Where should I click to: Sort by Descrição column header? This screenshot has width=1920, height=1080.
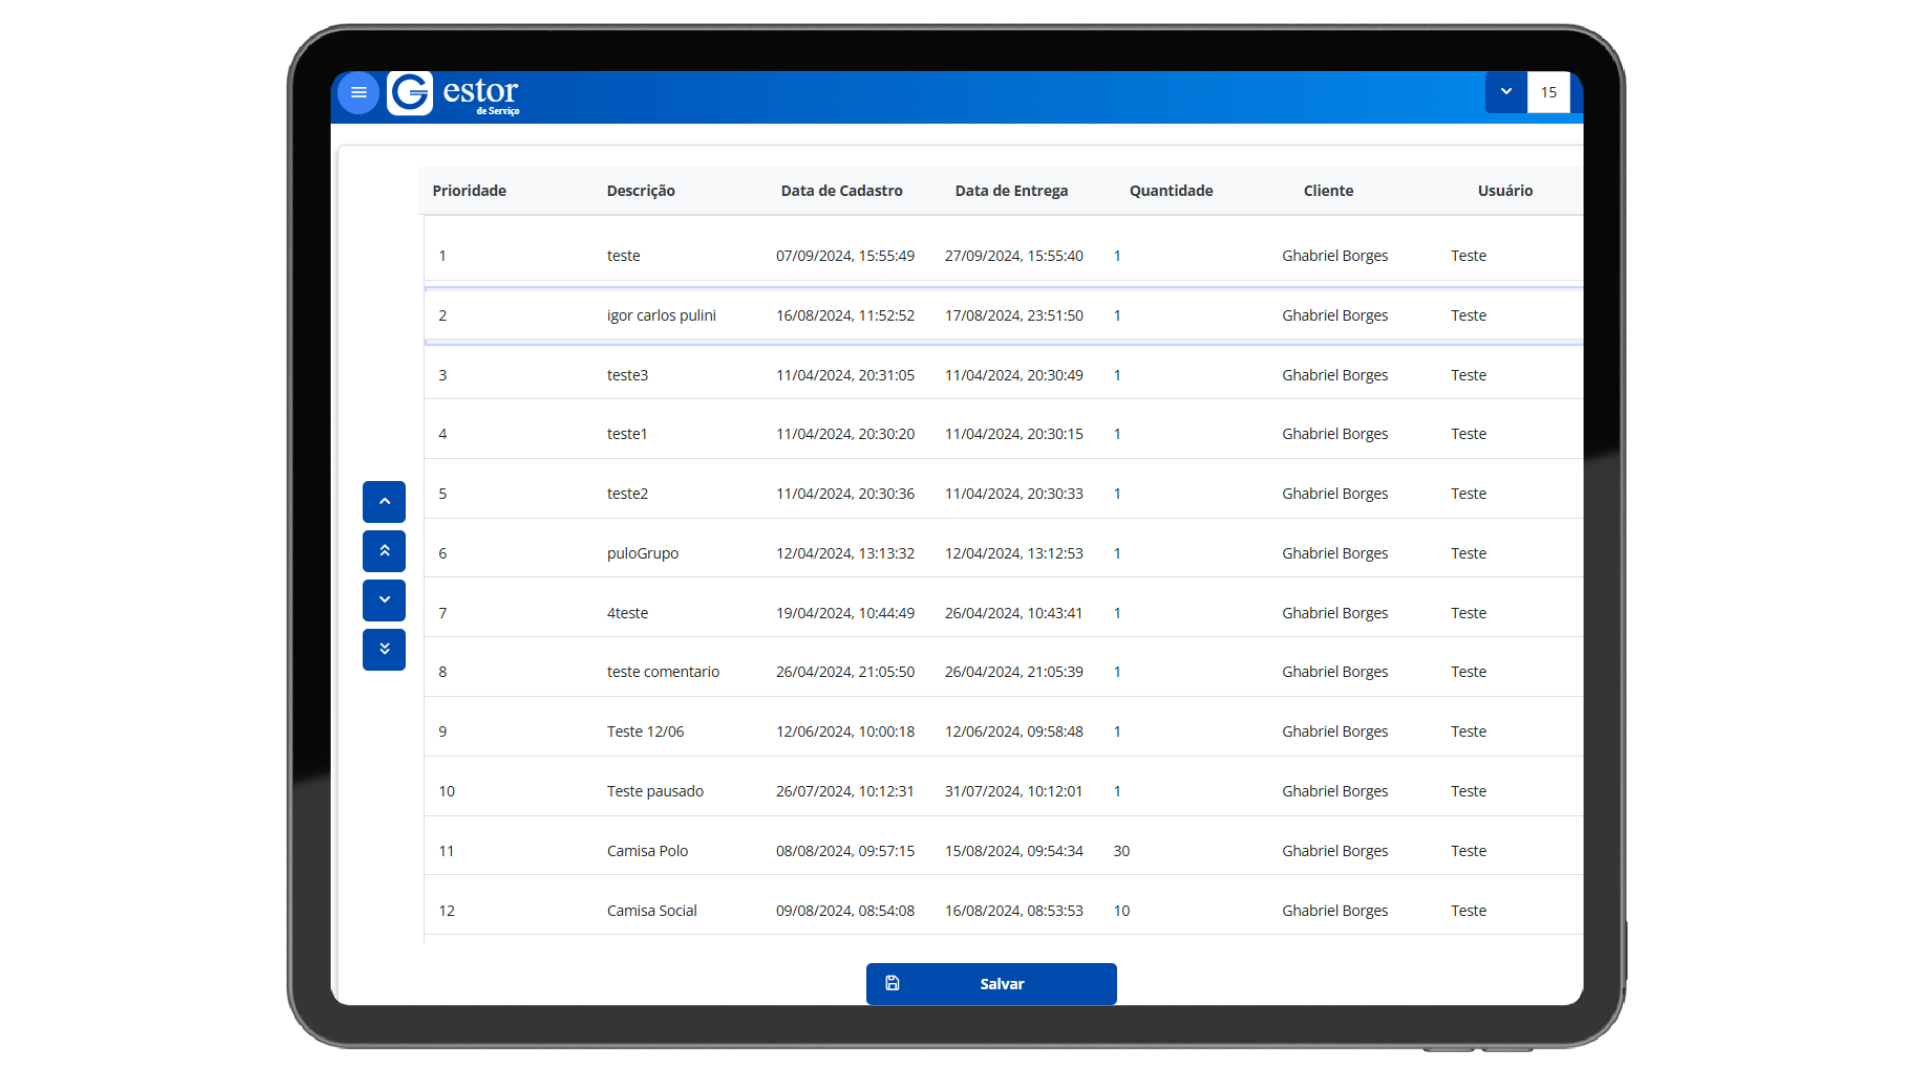click(641, 190)
